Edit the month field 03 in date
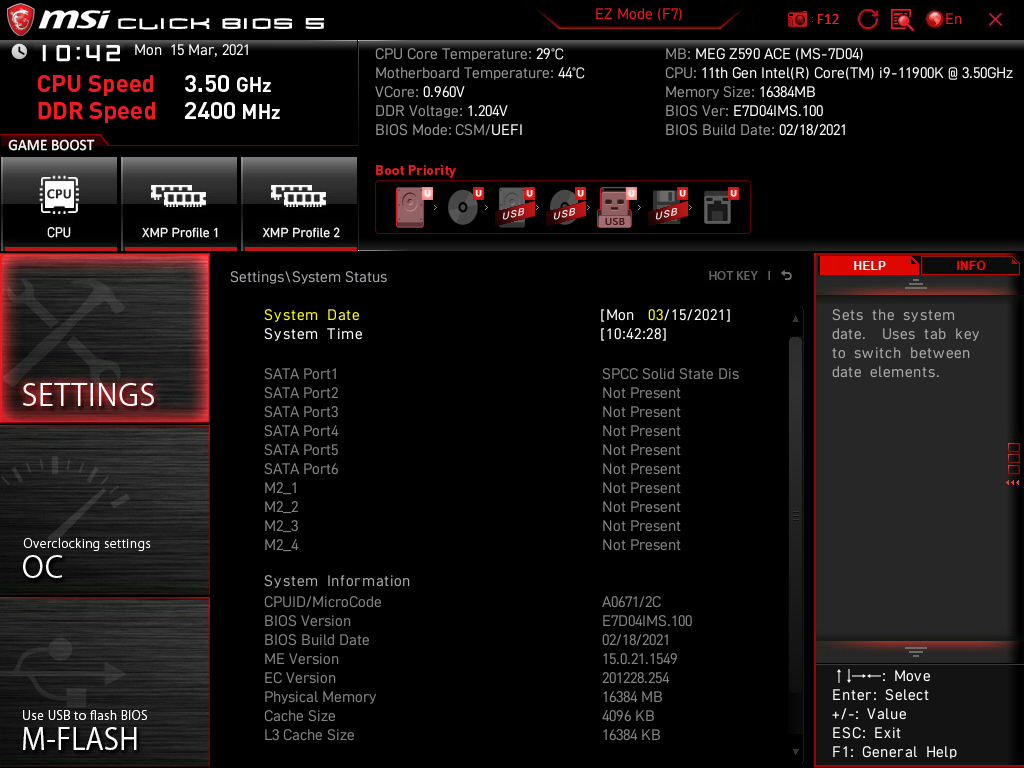This screenshot has width=1024, height=768. 655,315
